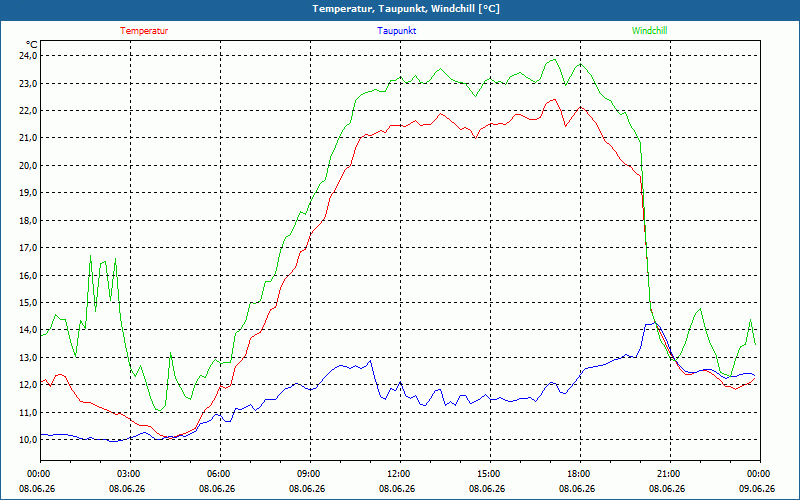Select the 11,0 y-axis value

pos(28,412)
